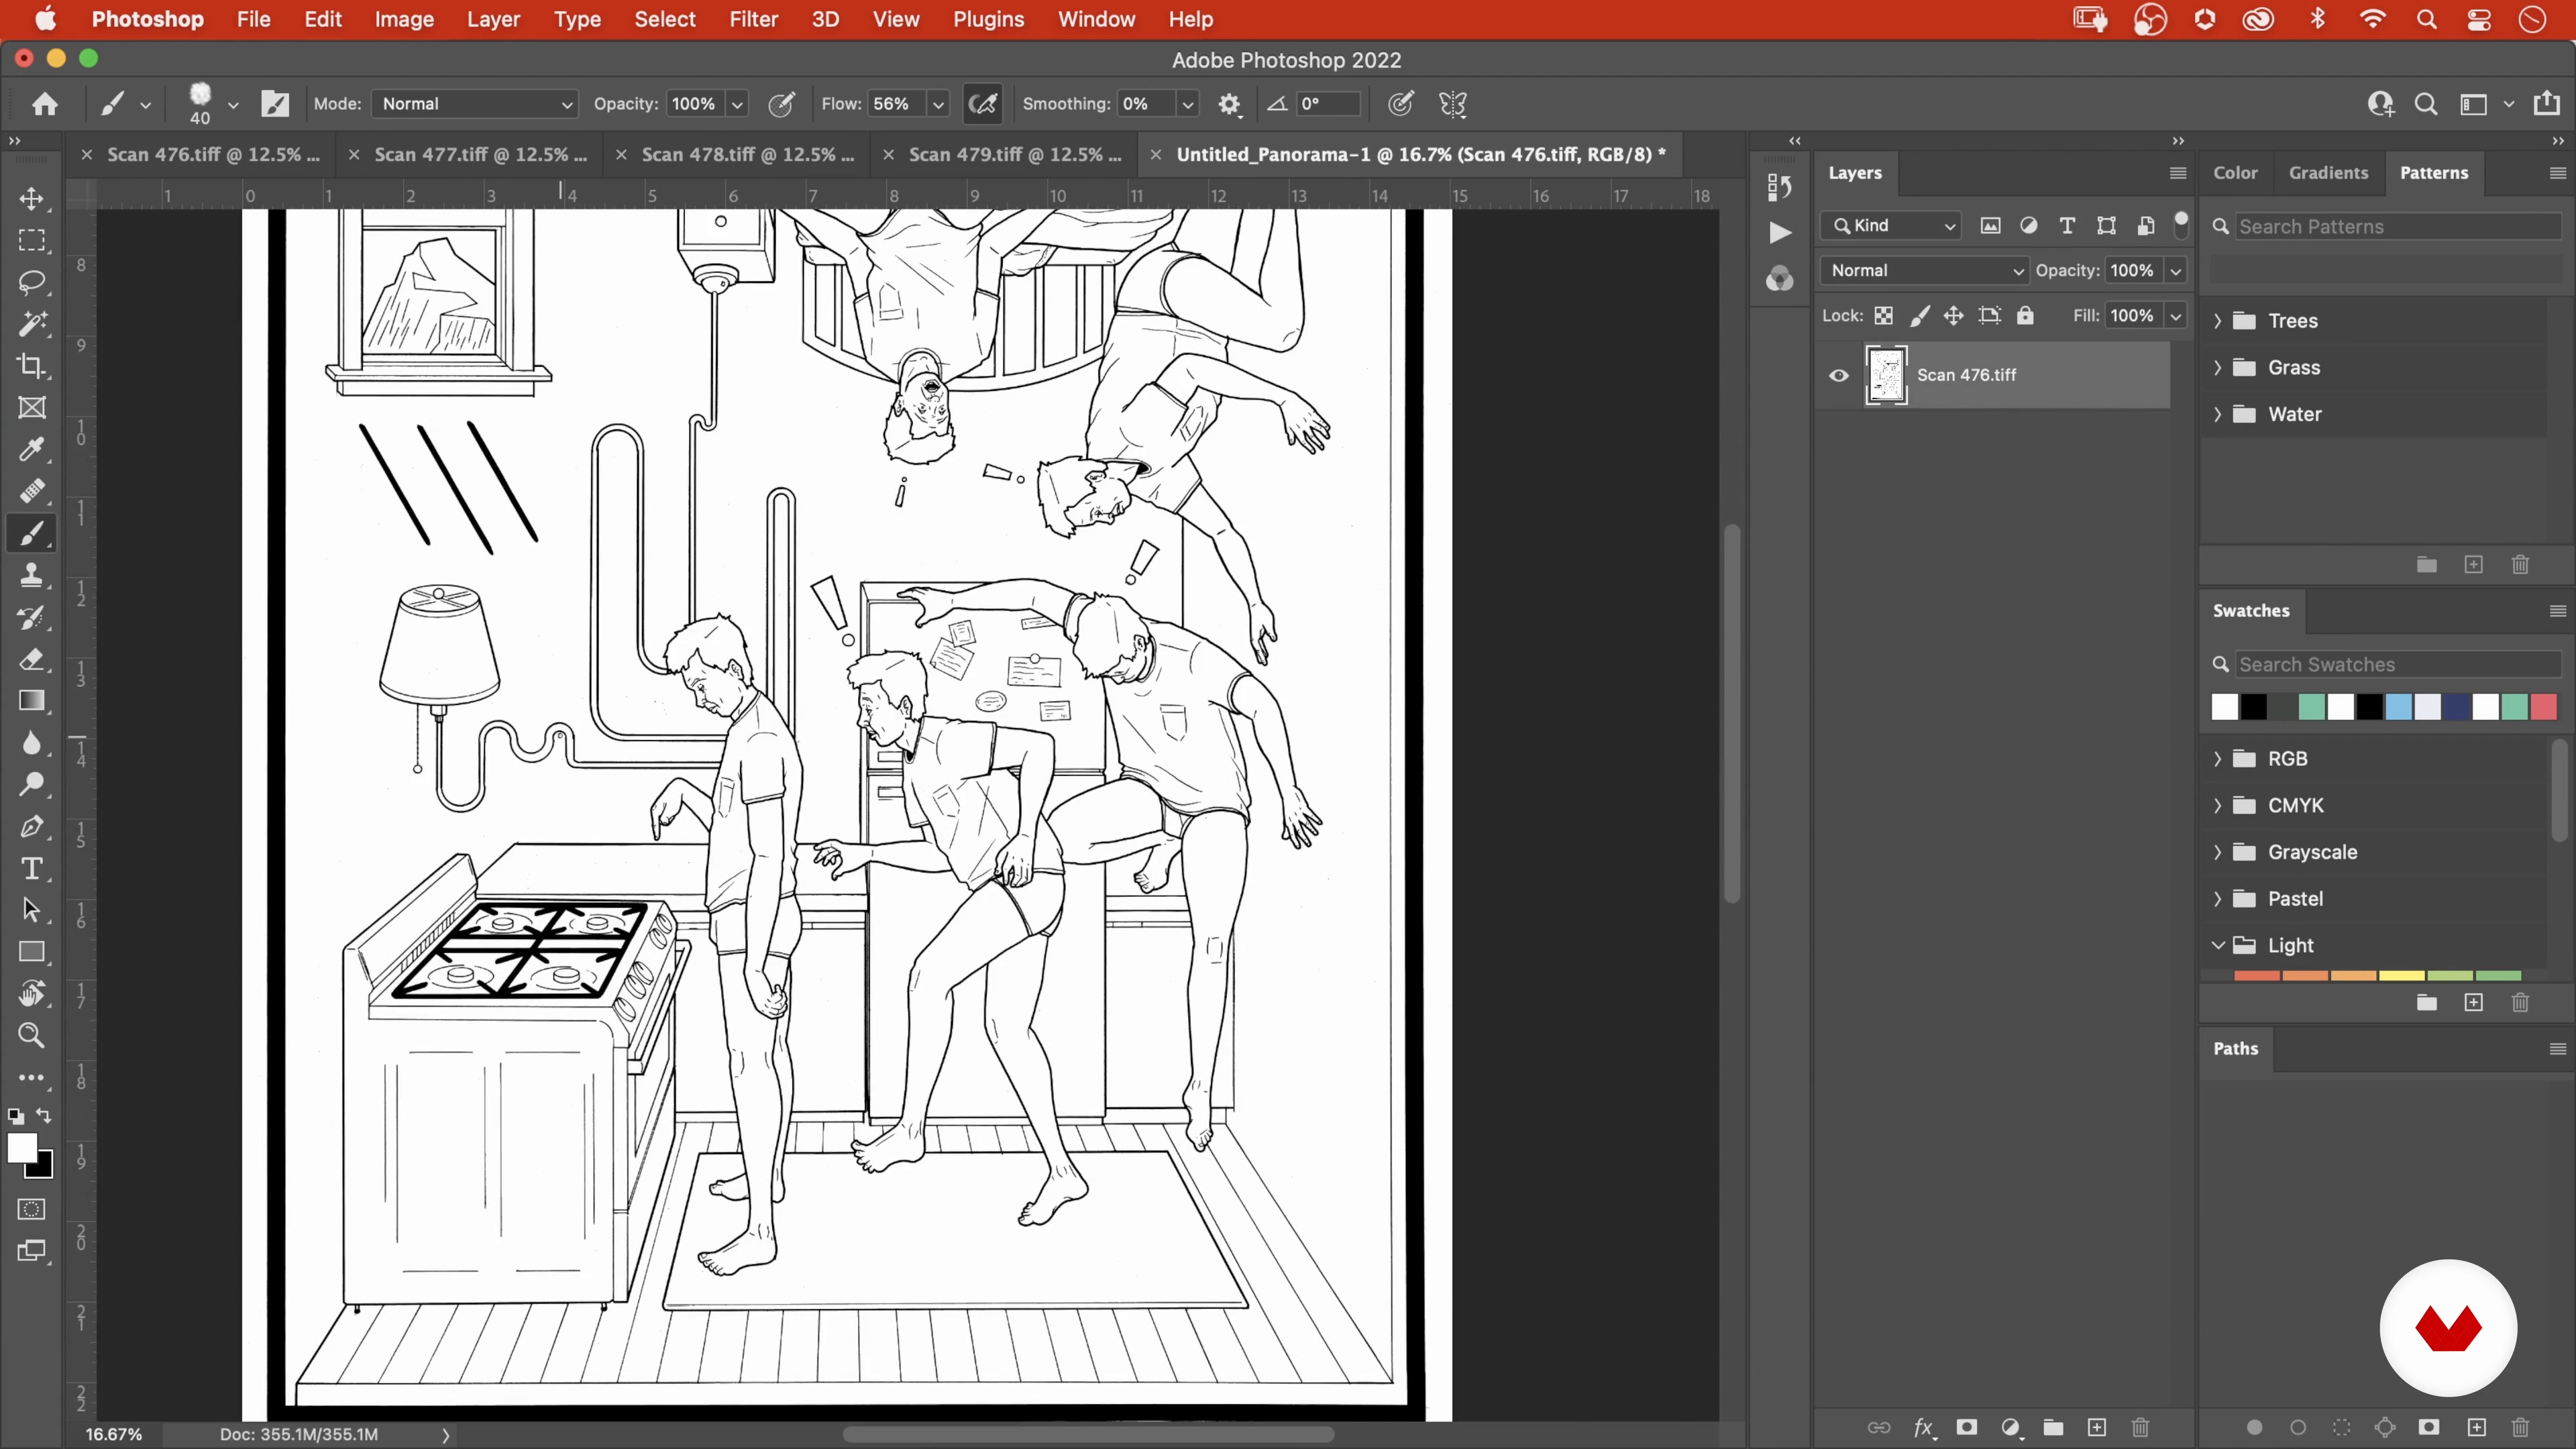
Task: Toggle layer filtering on or off
Action: [2181, 223]
